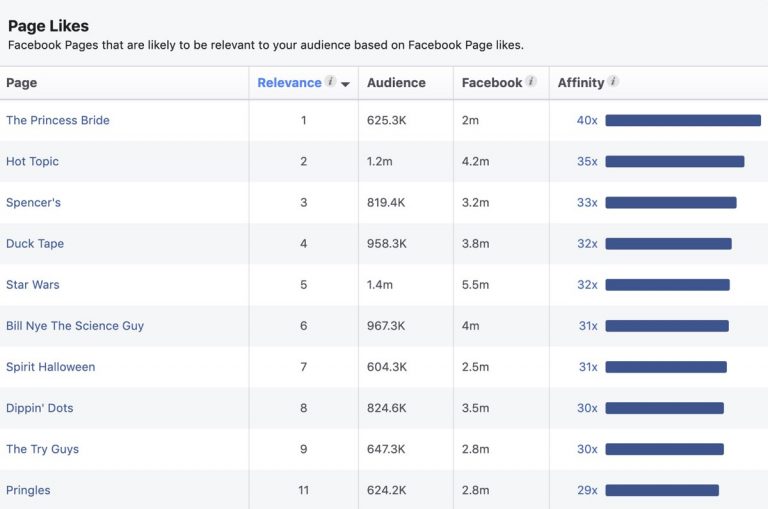Open the Dippin' Dots page link

tap(40, 408)
